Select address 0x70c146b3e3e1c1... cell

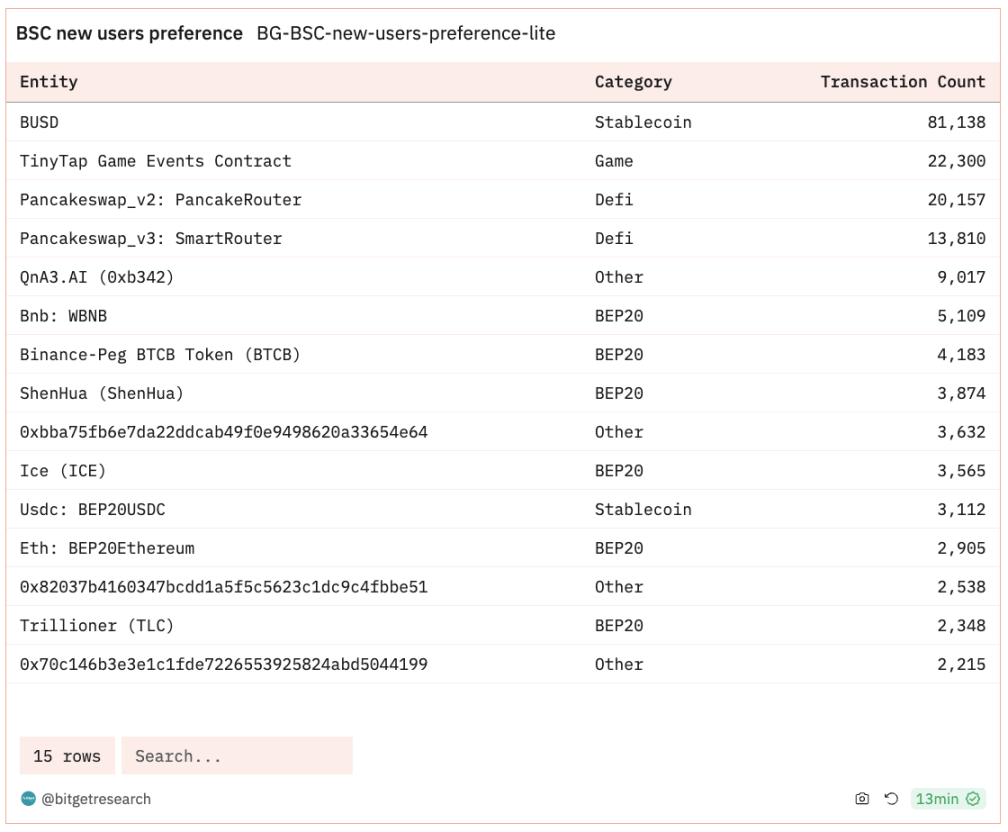224,664
